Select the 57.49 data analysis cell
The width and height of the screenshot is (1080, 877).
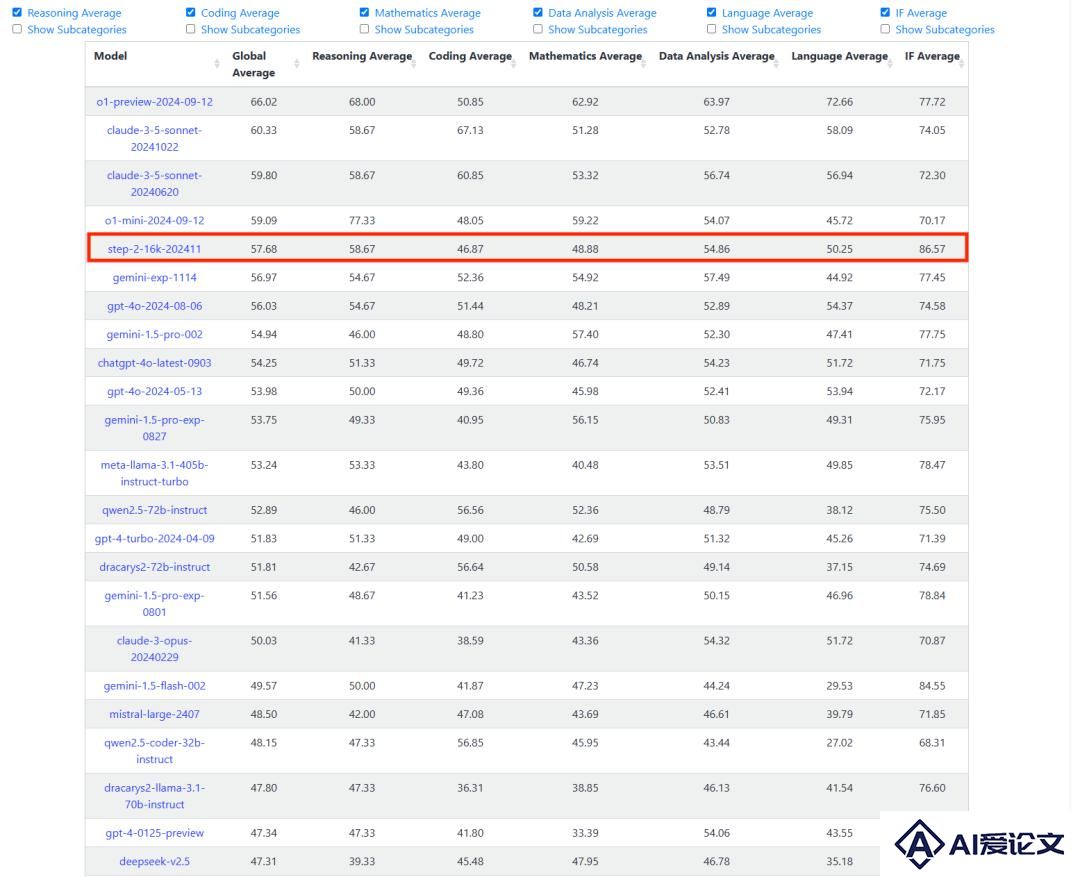point(716,278)
